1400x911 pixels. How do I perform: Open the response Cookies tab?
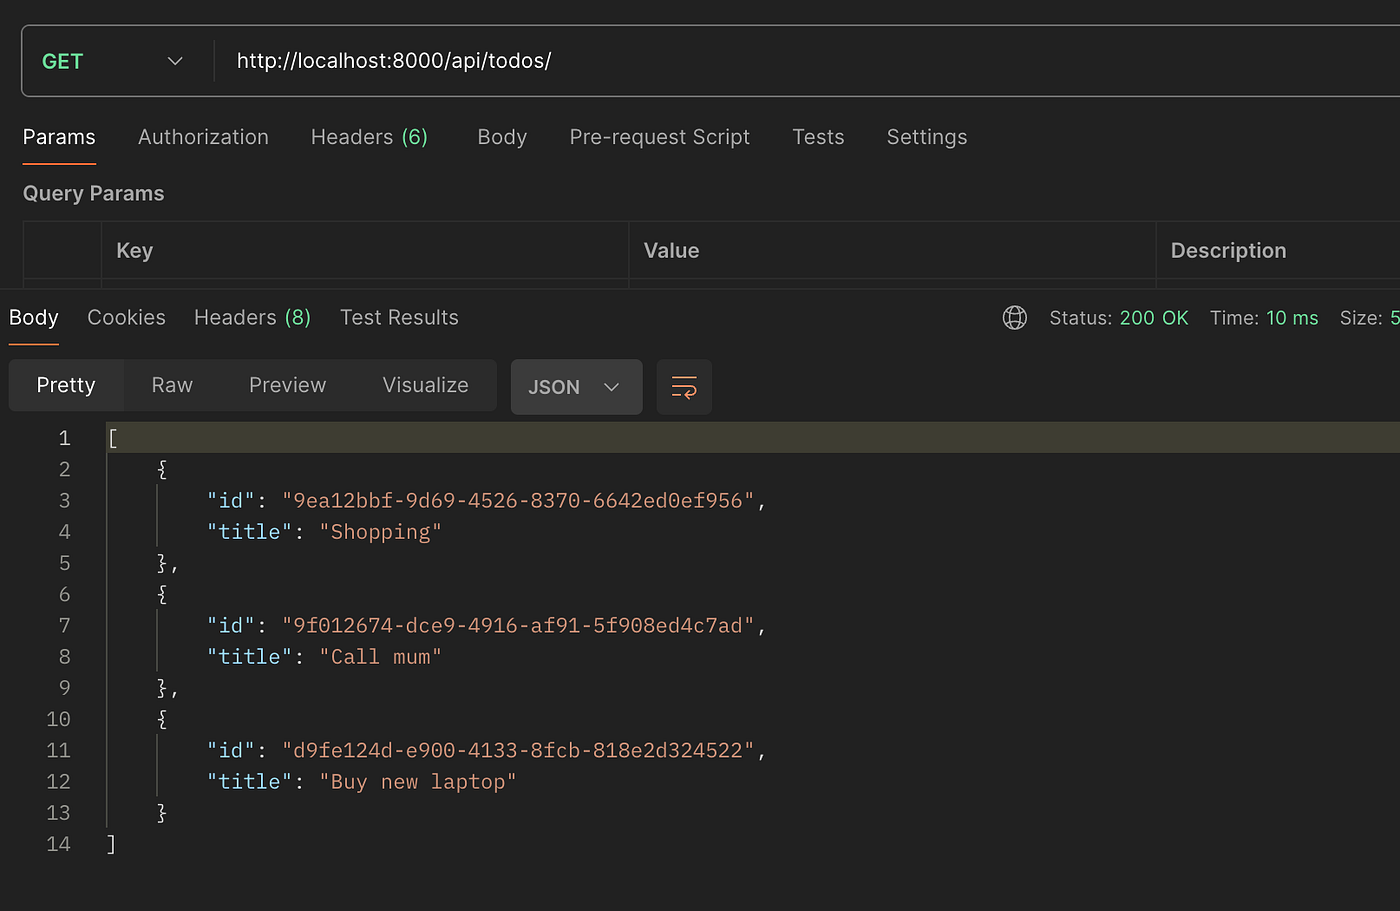pyautogui.click(x=126, y=317)
